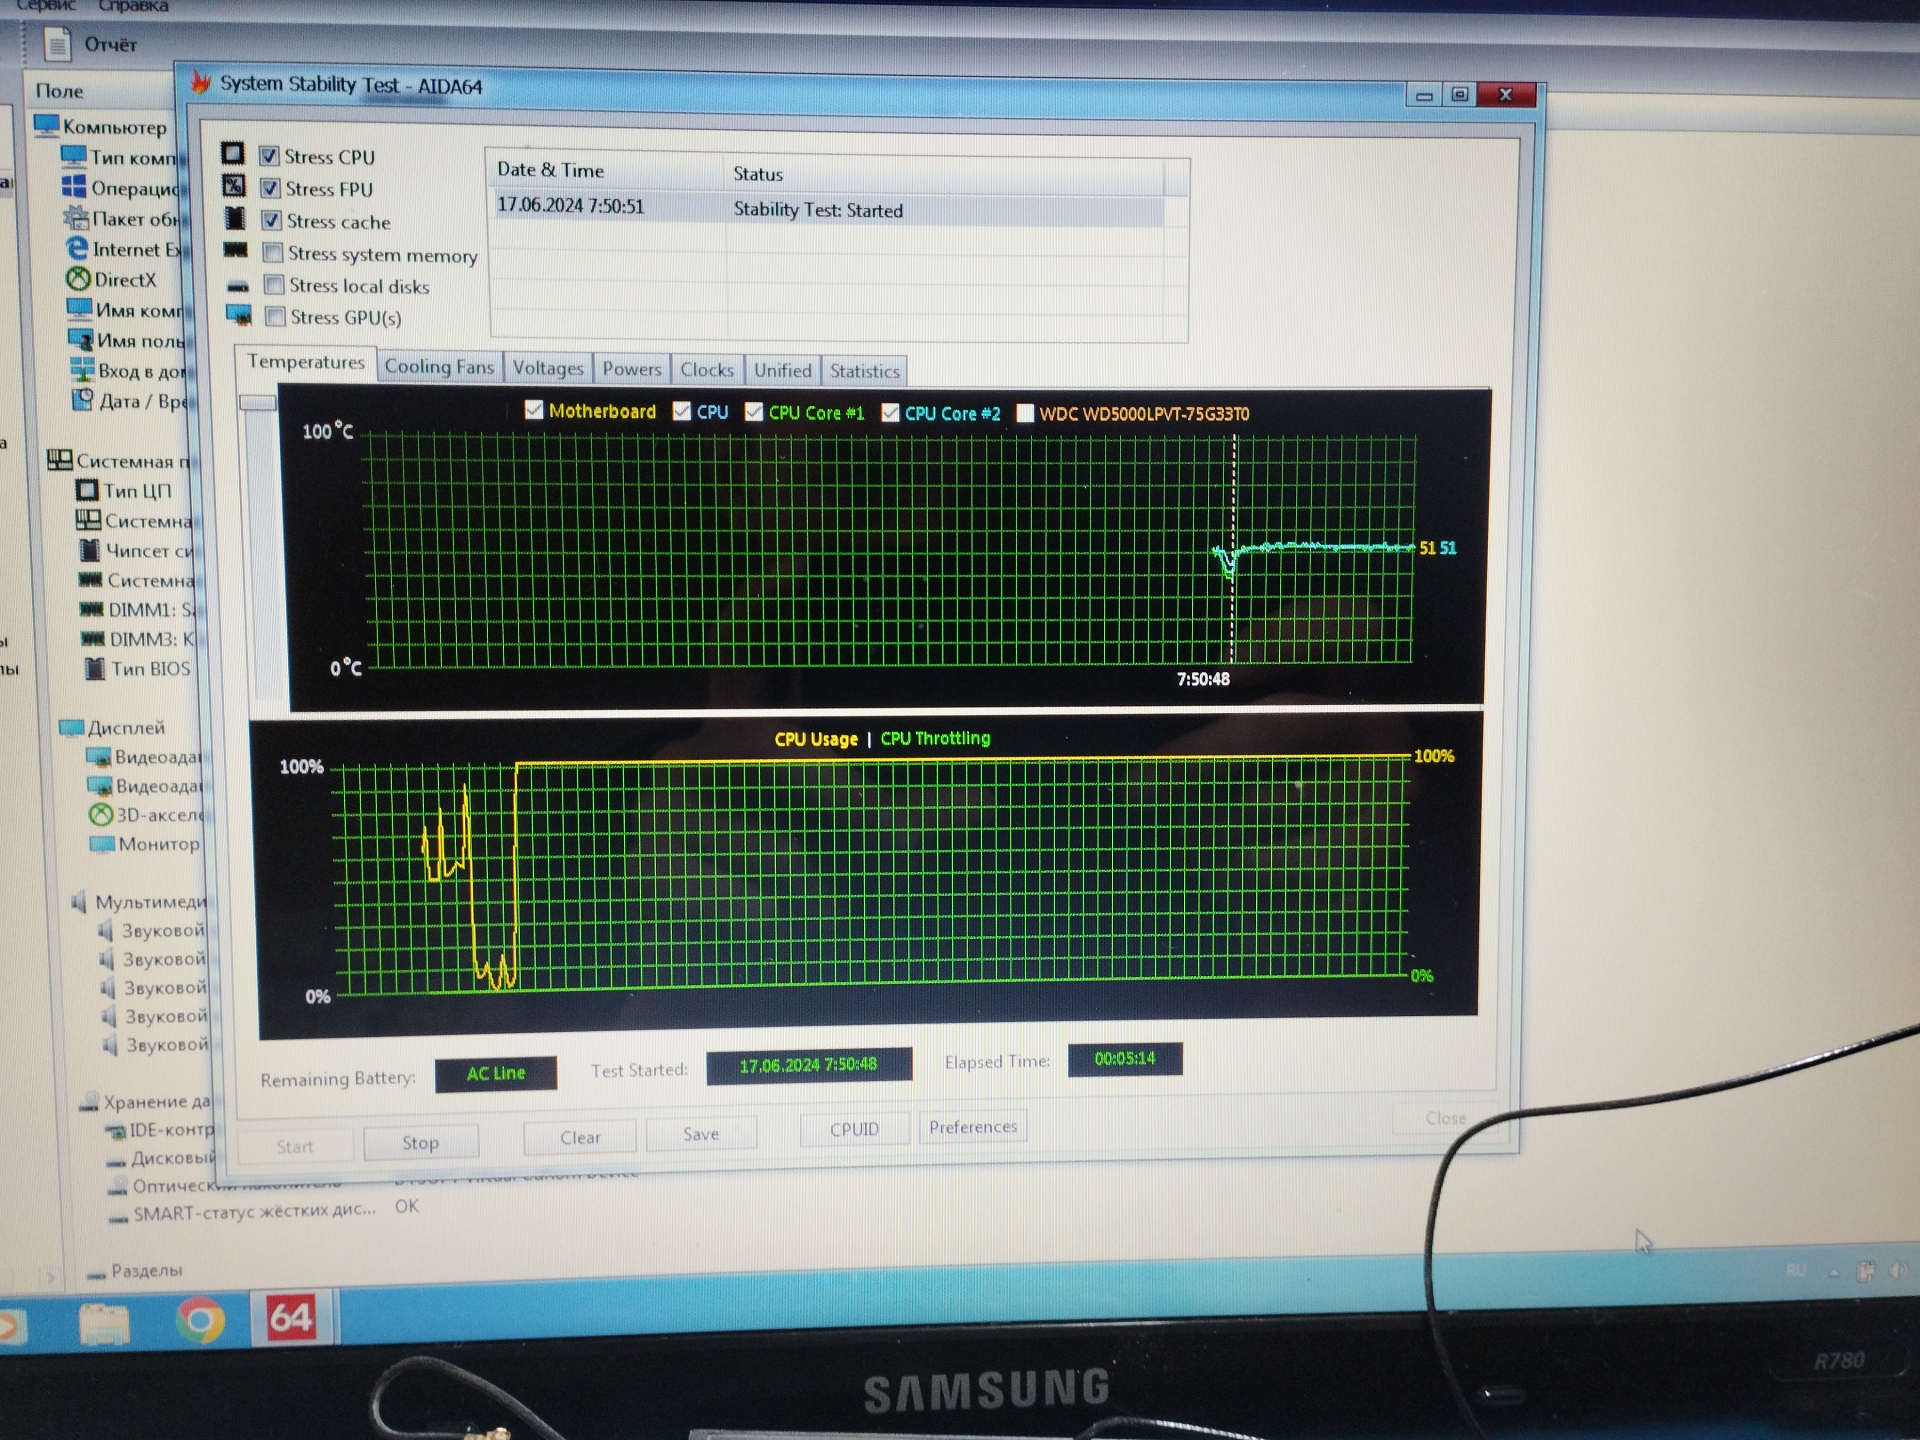Click the Поле column header

60,91
